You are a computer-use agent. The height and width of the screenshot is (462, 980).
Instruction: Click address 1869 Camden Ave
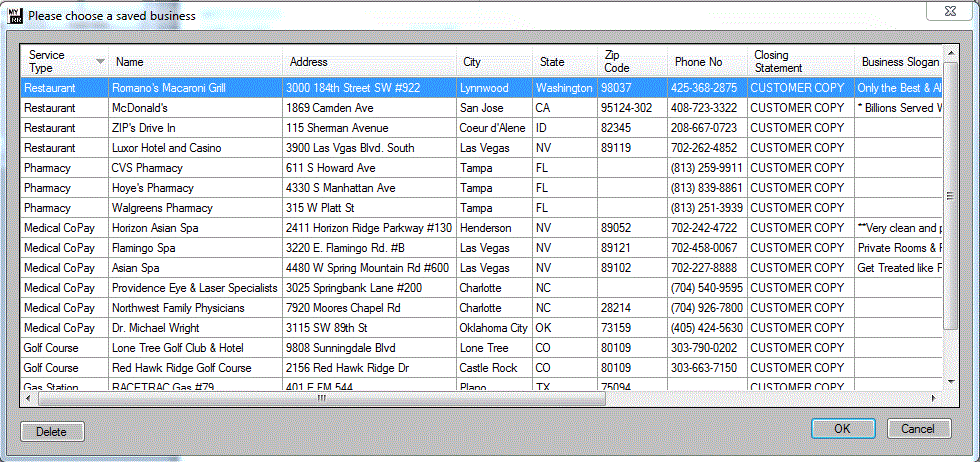point(369,108)
